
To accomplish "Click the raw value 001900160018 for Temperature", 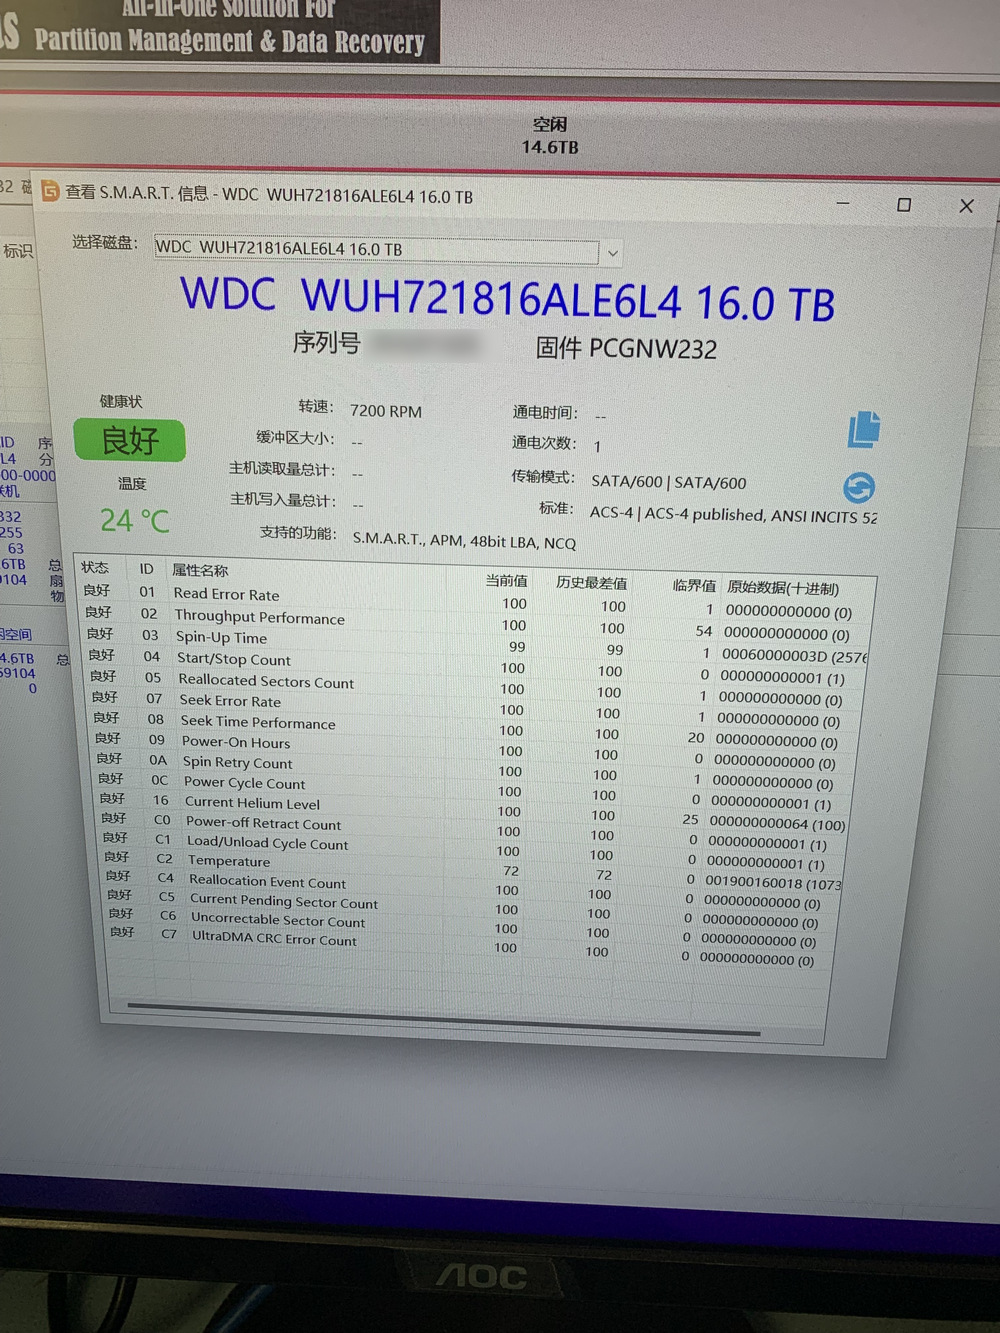I will pyautogui.click(x=773, y=883).
